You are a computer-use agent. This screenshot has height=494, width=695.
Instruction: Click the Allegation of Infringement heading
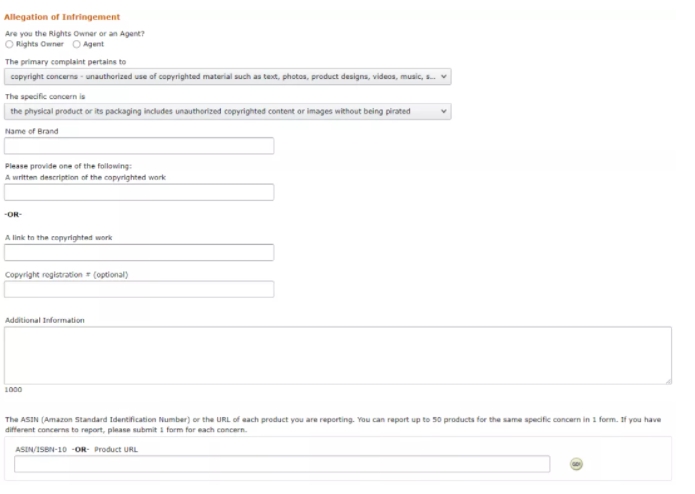(x=62, y=17)
